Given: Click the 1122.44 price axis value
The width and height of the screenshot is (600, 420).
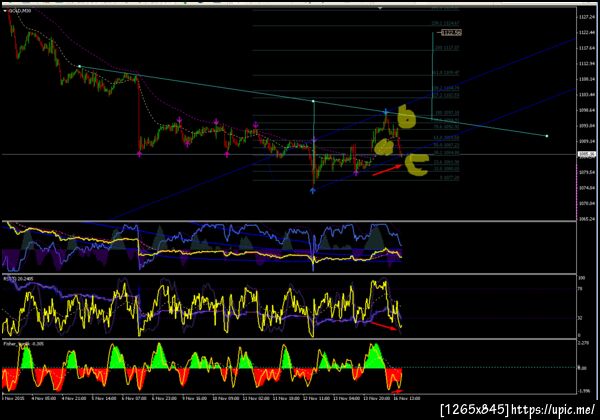Looking at the screenshot, I should pyautogui.click(x=587, y=33).
